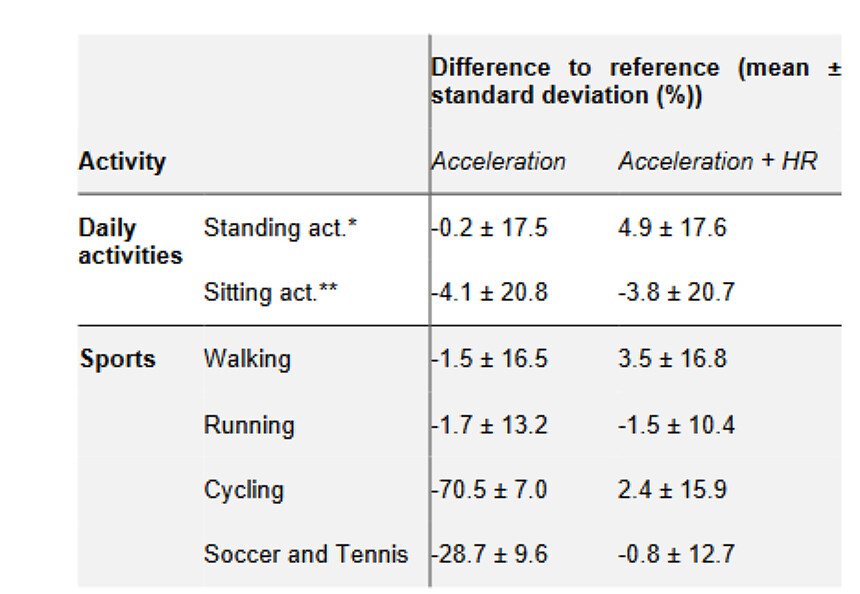The width and height of the screenshot is (860, 594).
Task: Click the value '2.4 ± 15.9'
Action: click(672, 490)
